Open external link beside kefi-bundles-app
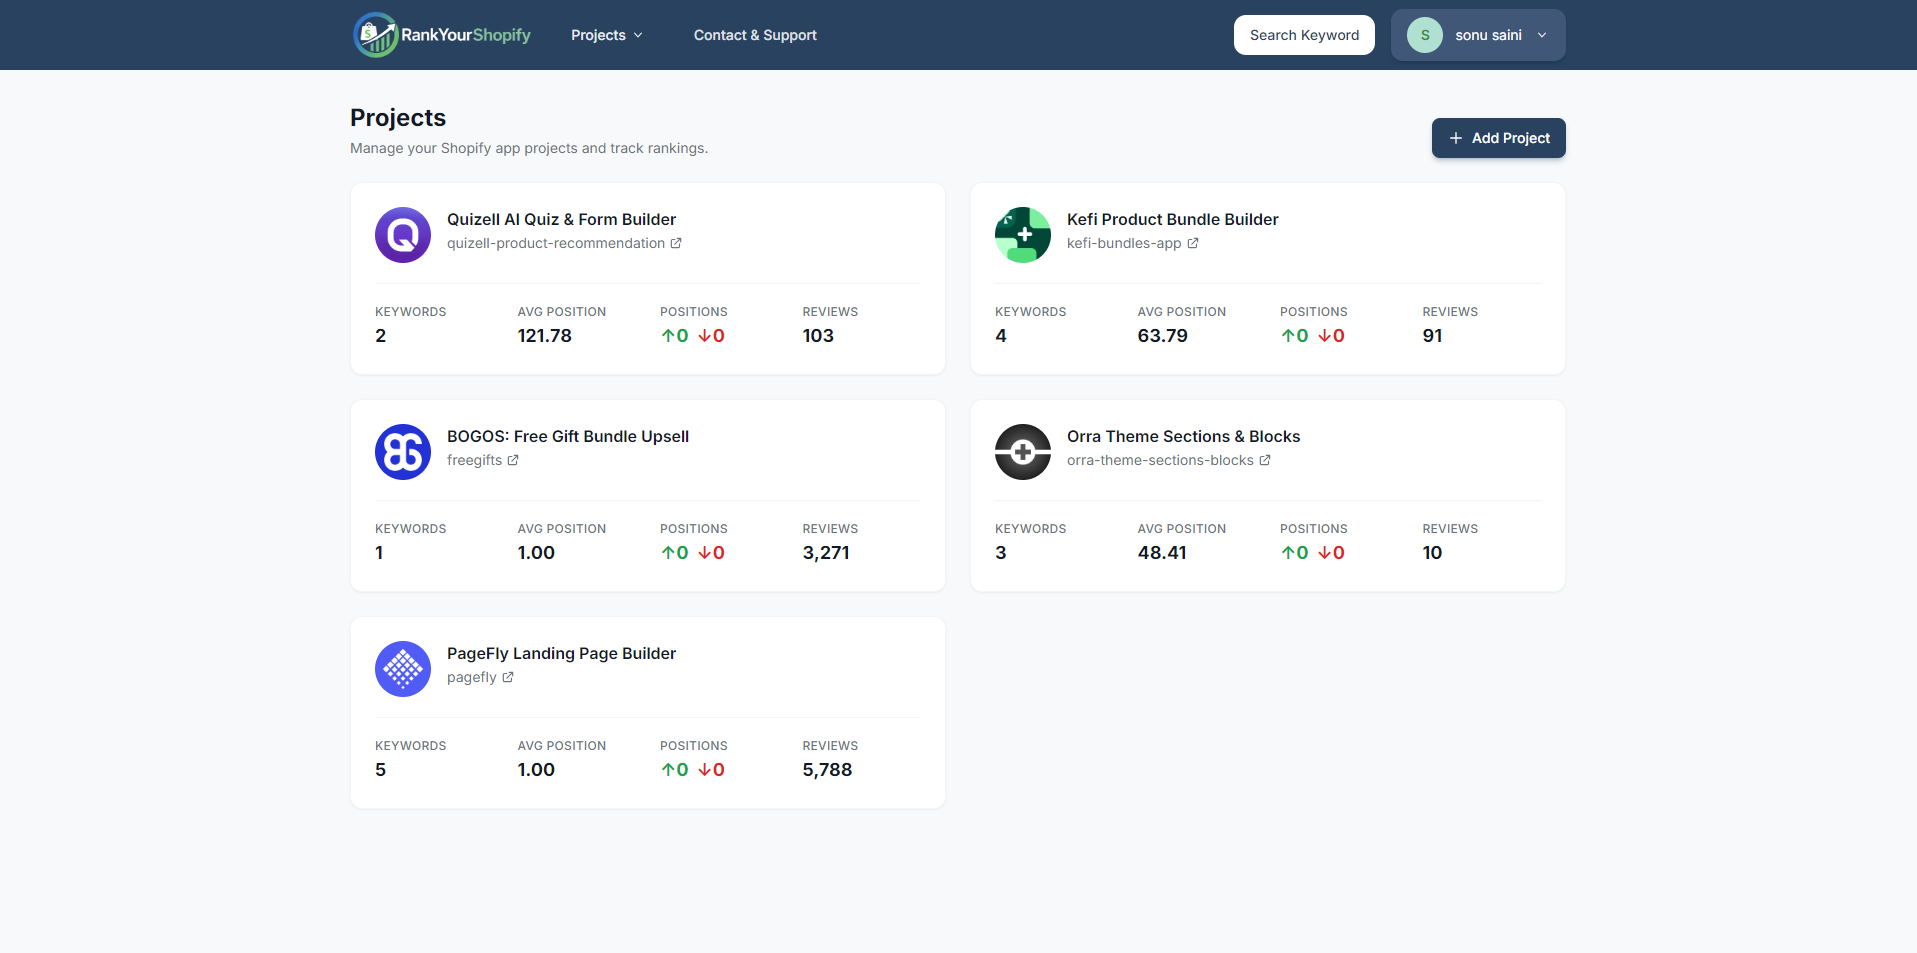1917x953 pixels. click(1192, 243)
